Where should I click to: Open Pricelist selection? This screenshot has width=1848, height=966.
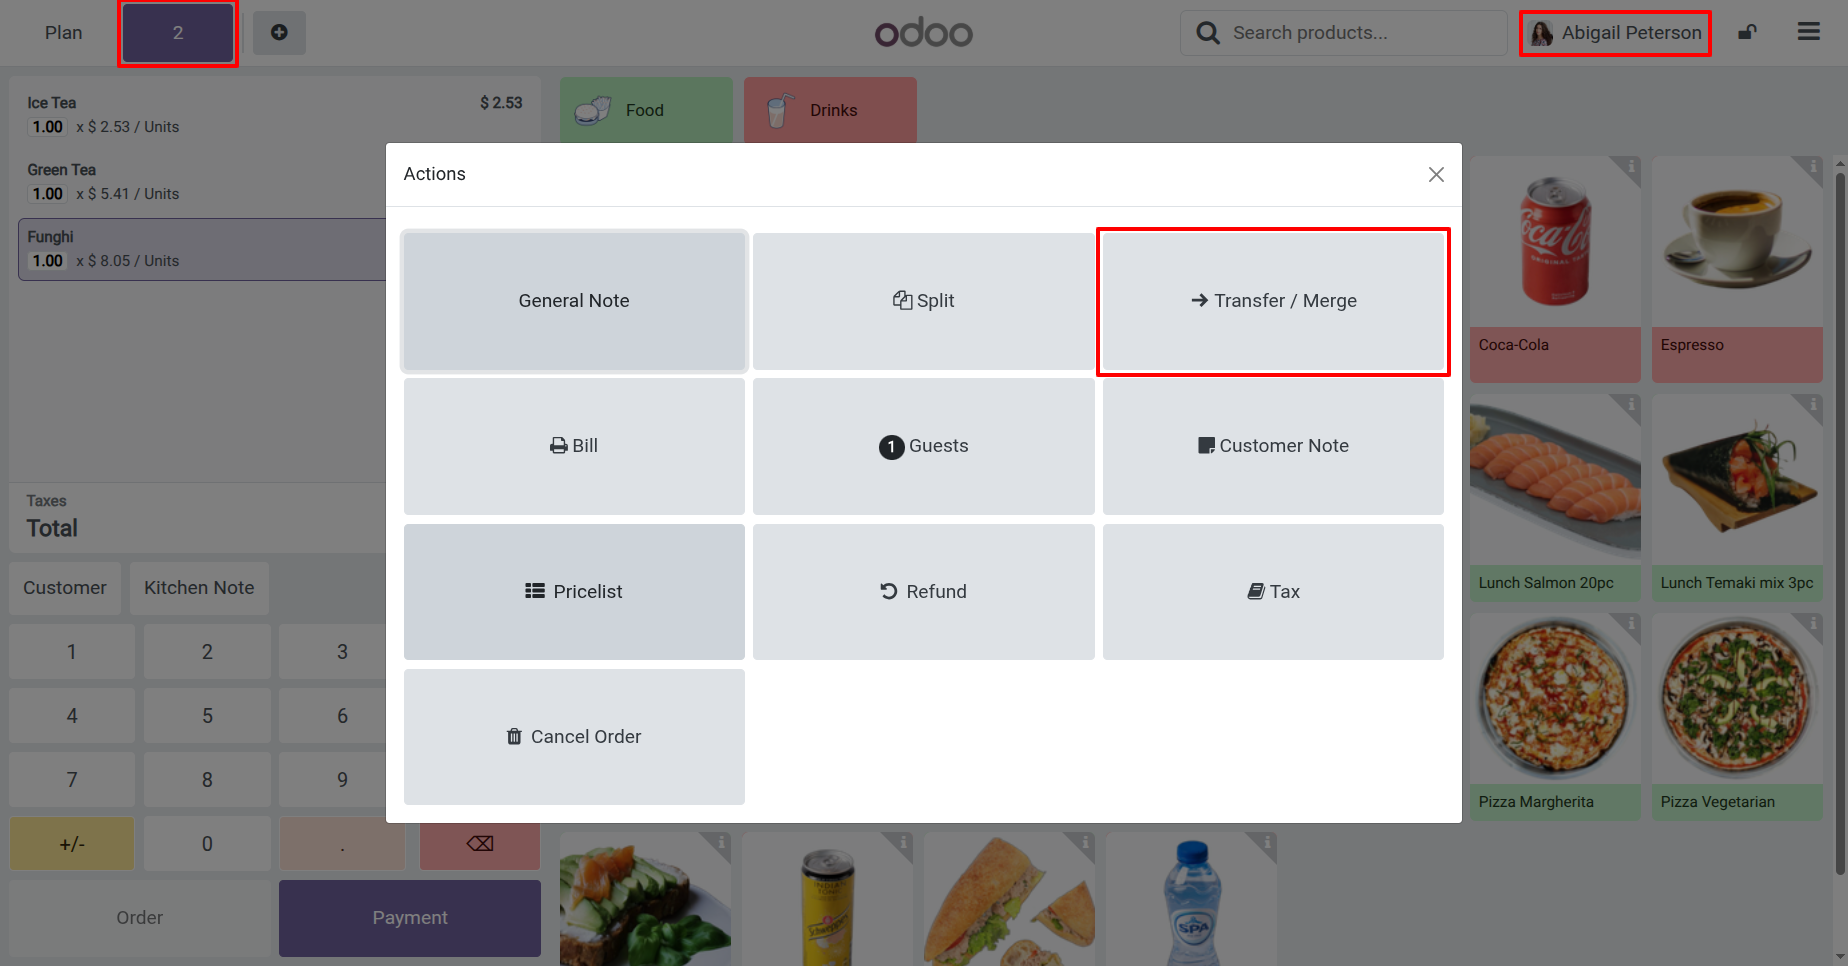(x=574, y=592)
